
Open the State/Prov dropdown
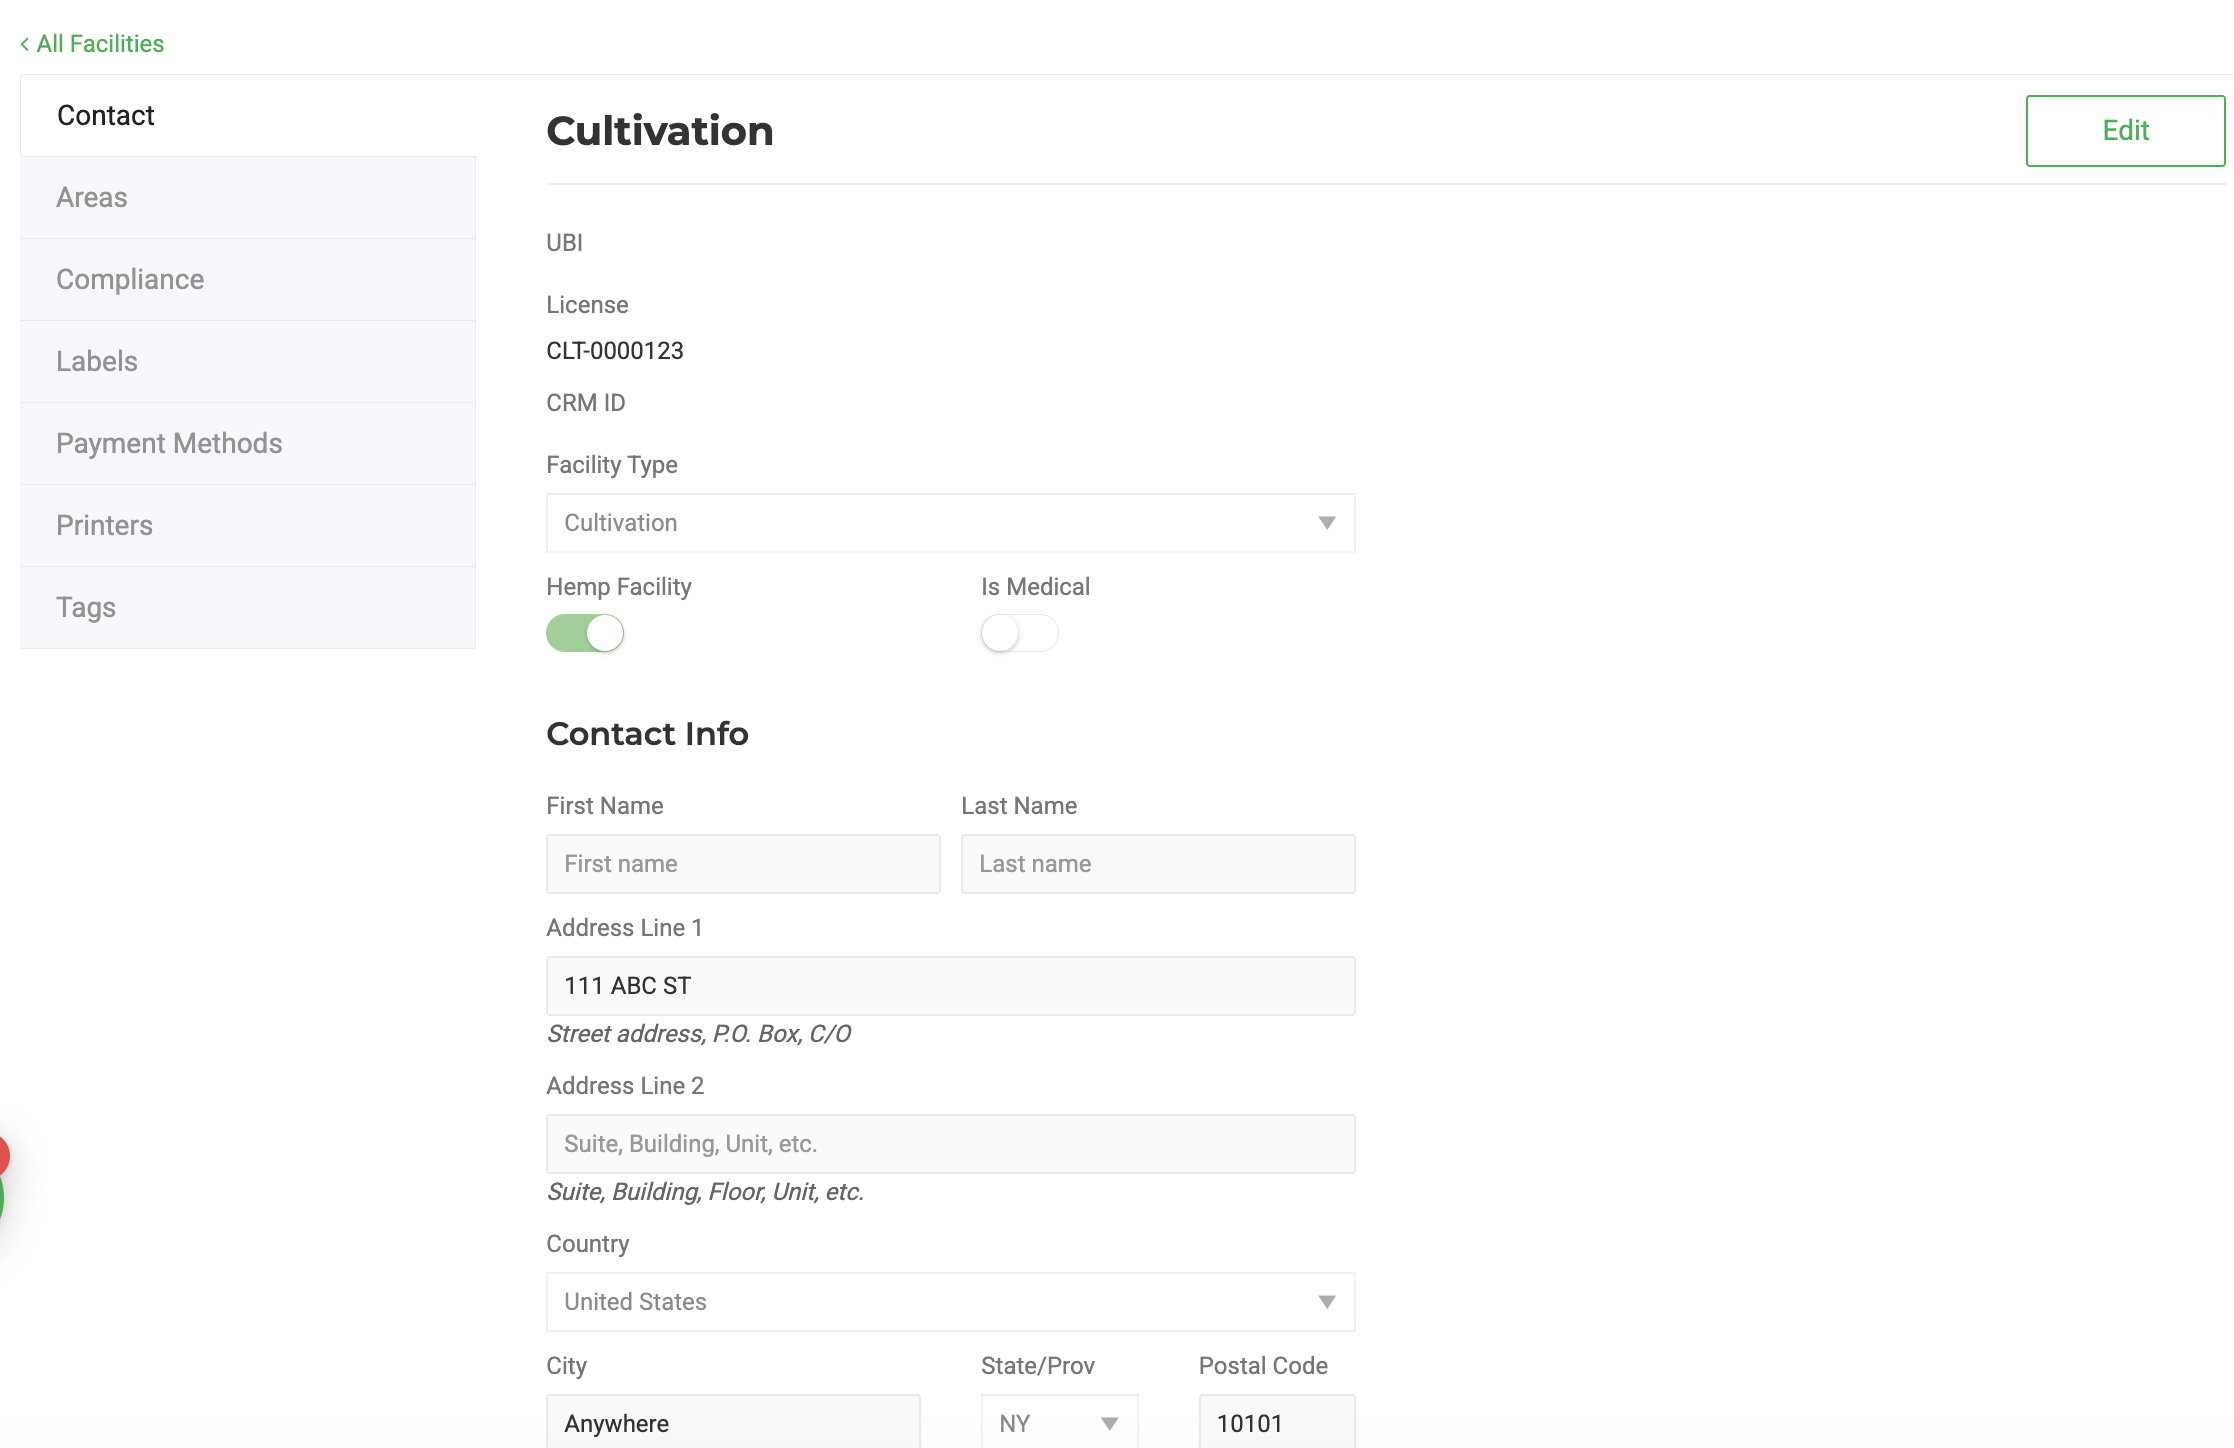[x=1059, y=1422]
